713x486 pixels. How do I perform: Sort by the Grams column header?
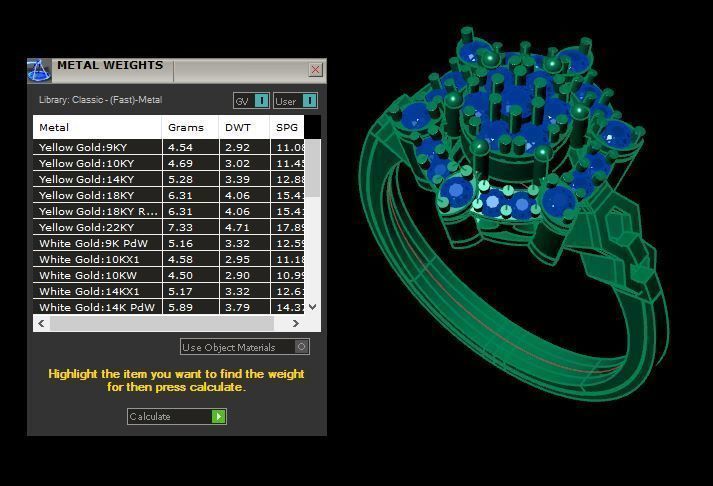click(x=190, y=127)
